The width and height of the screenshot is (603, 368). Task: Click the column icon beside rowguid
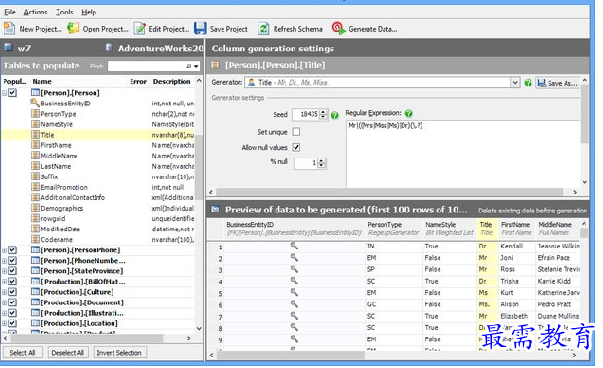pos(35,218)
